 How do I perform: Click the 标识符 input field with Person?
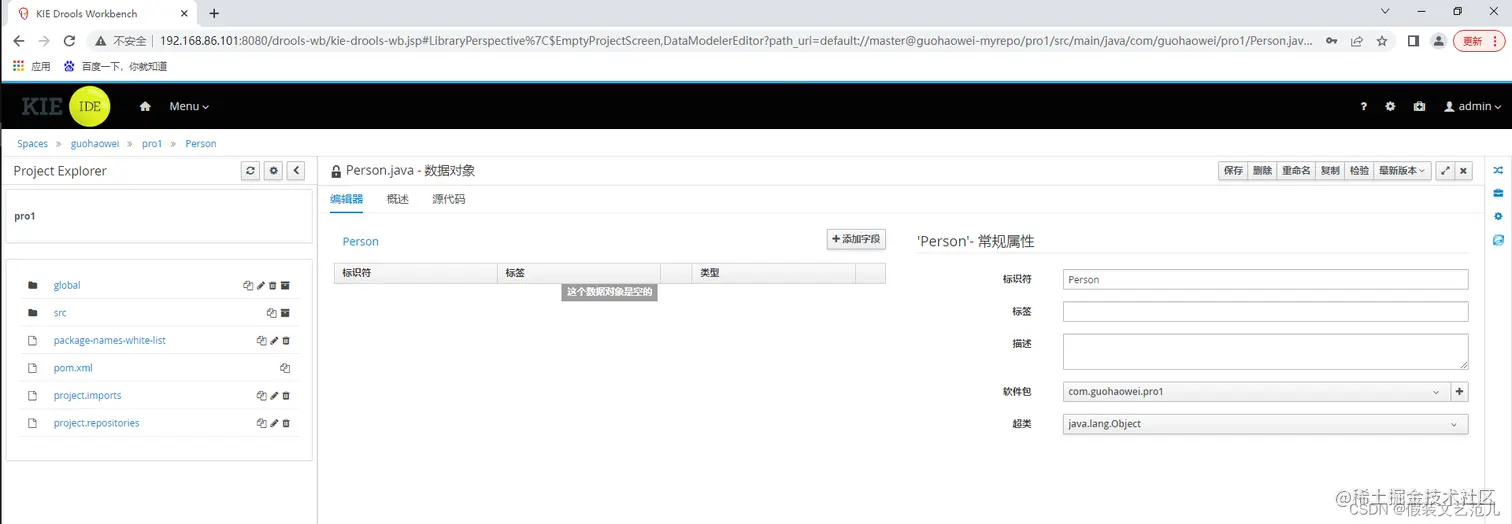pos(1265,279)
